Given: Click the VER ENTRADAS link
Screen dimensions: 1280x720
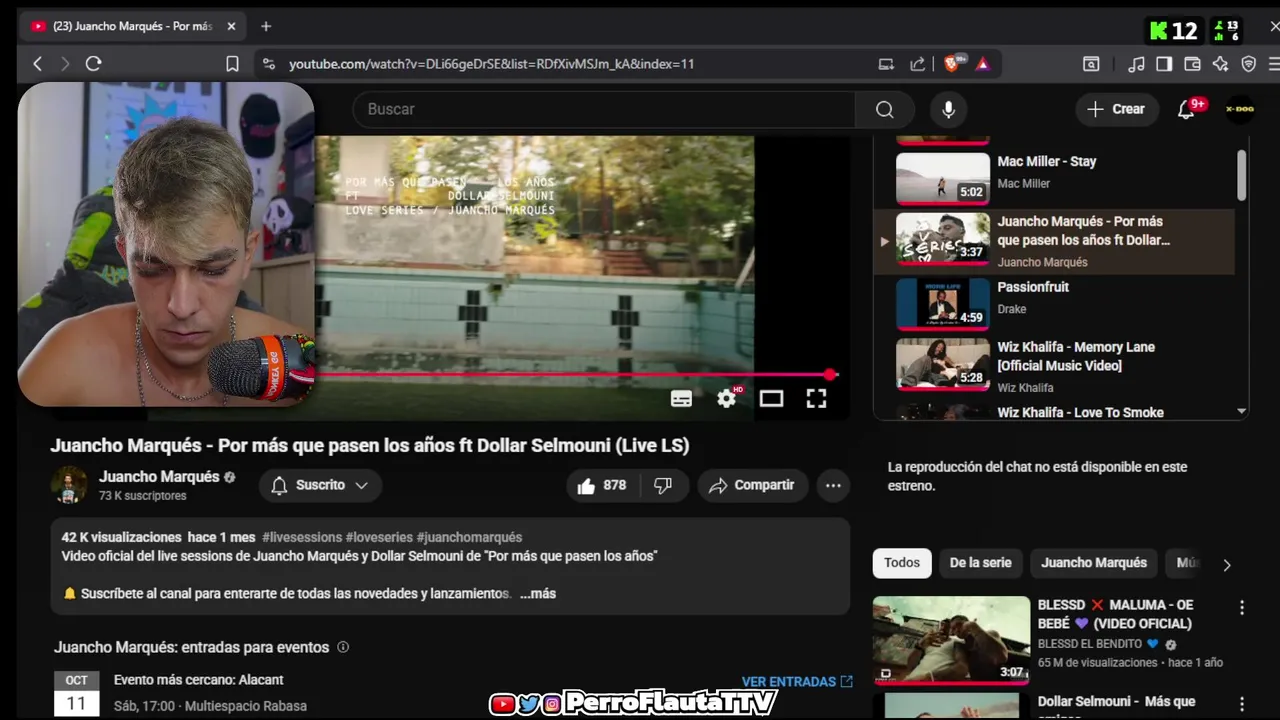Looking at the screenshot, I should (797, 681).
